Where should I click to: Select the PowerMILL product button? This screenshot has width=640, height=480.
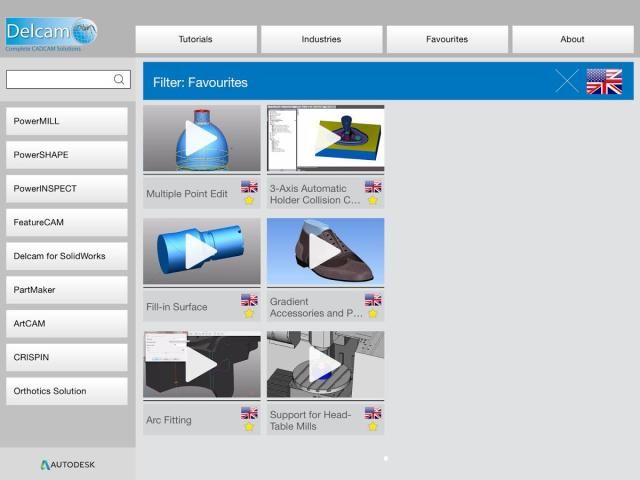67,121
